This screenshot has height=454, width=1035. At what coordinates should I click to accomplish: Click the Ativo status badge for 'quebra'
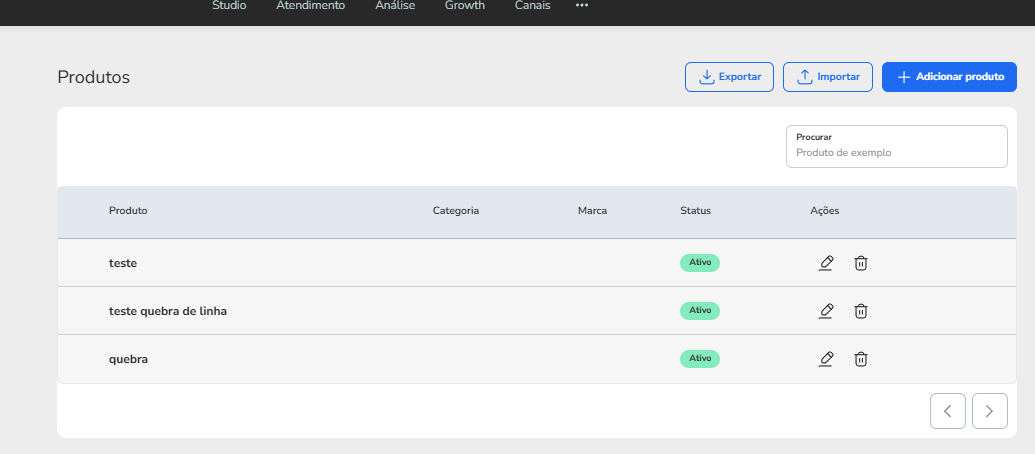point(700,359)
